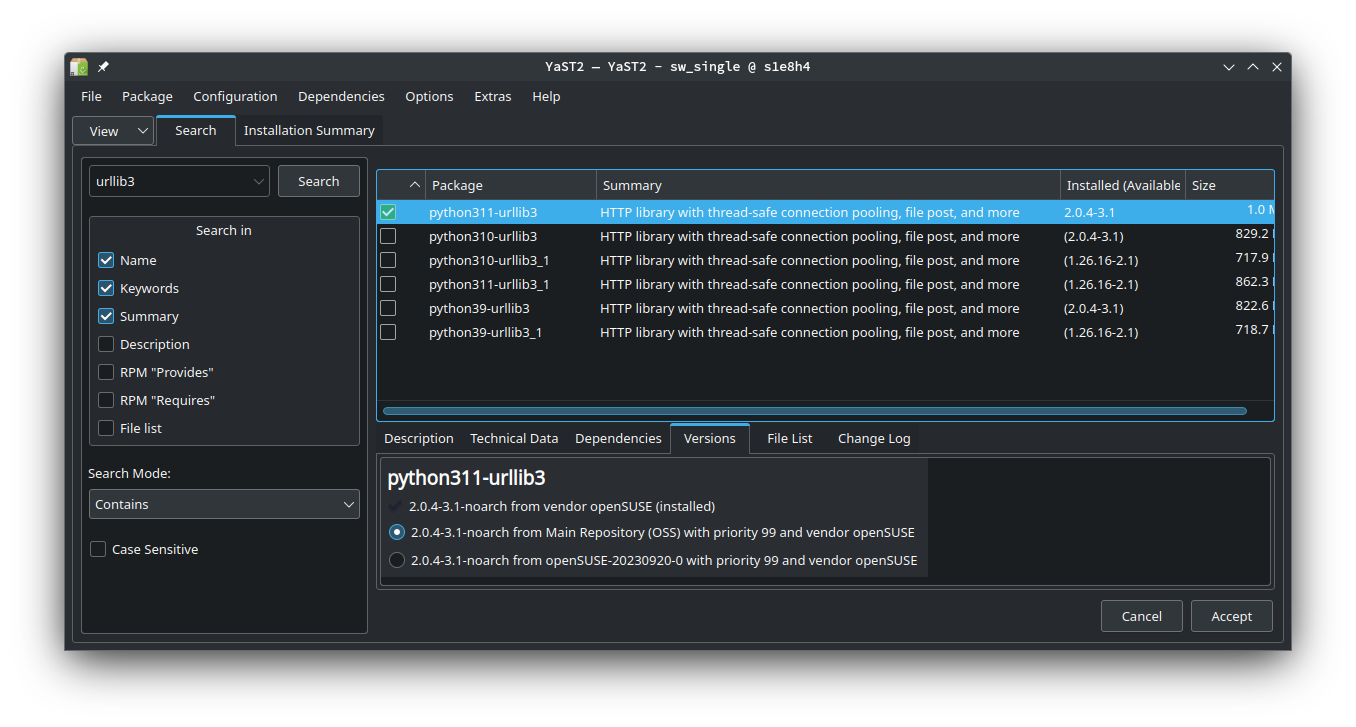Enable the Description search option
Viewport: 1356px width, 727px height.
tap(106, 344)
